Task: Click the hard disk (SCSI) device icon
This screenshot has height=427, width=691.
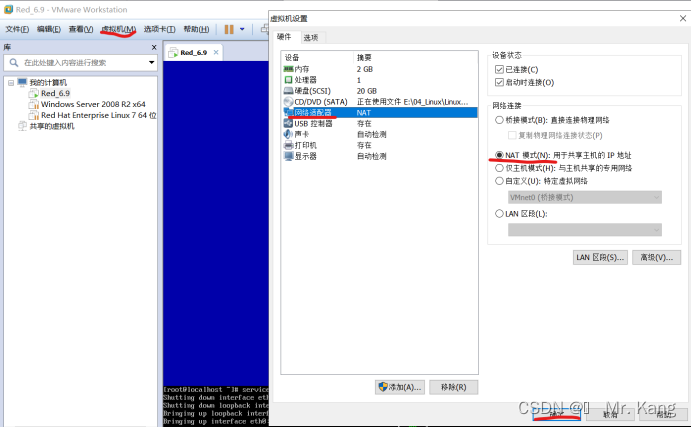Action: click(288, 91)
